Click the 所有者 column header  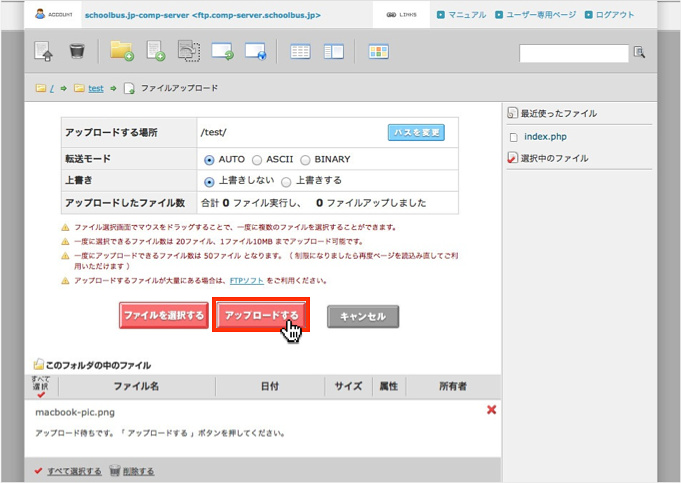453,386
